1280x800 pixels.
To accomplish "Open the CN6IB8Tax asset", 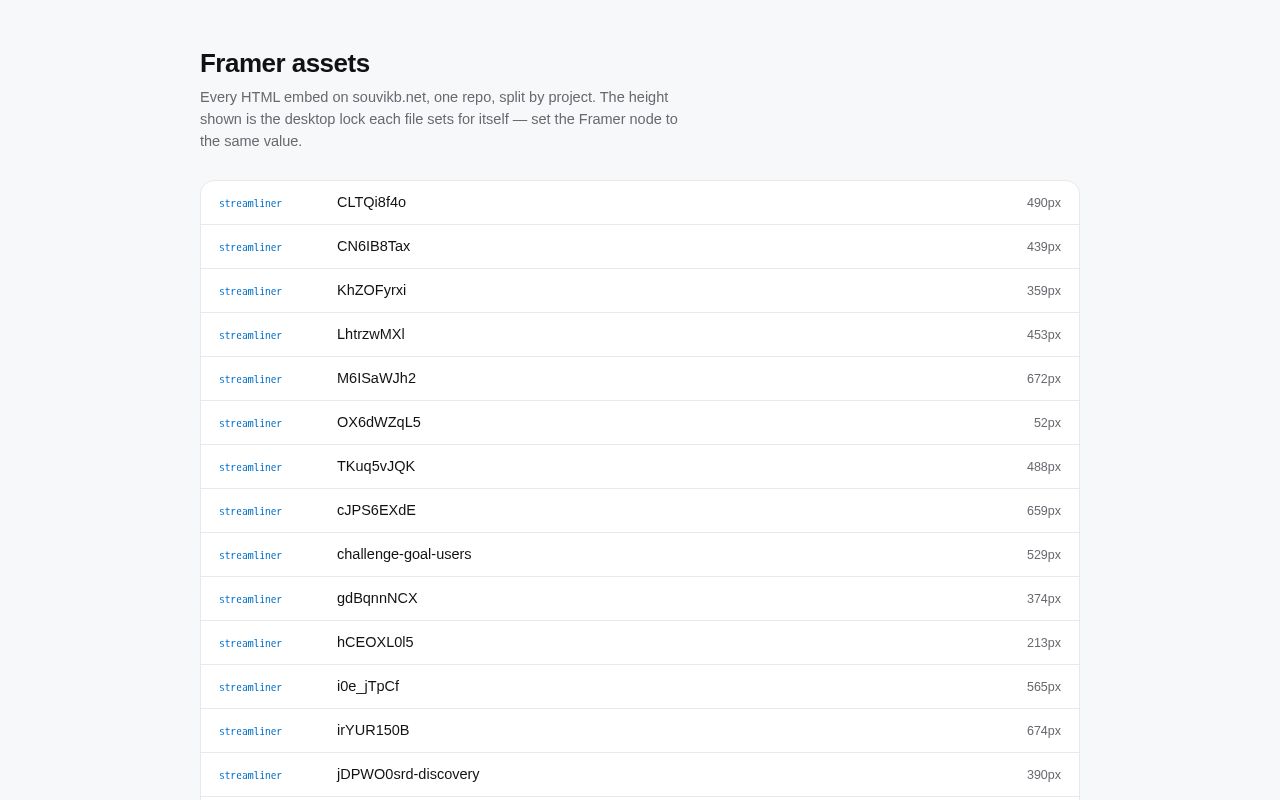I will click(x=640, y=247).
